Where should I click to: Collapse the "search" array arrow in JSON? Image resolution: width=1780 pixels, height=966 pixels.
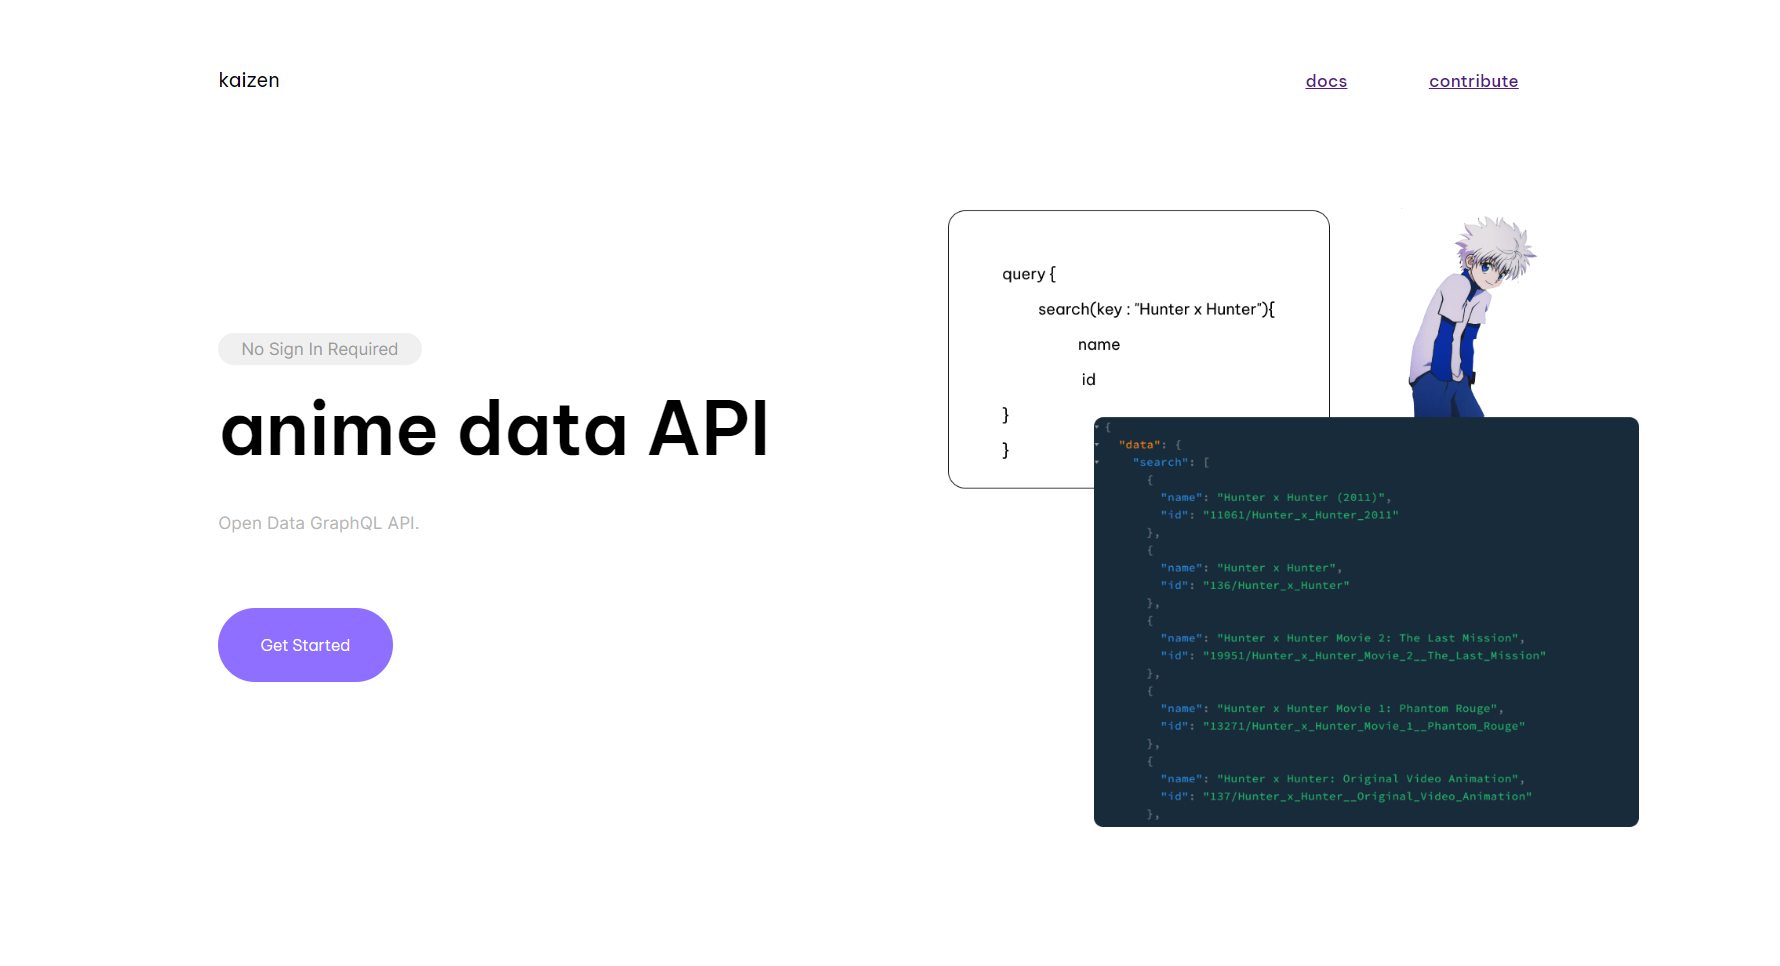pyautogui.click(x=1097, y=462)
